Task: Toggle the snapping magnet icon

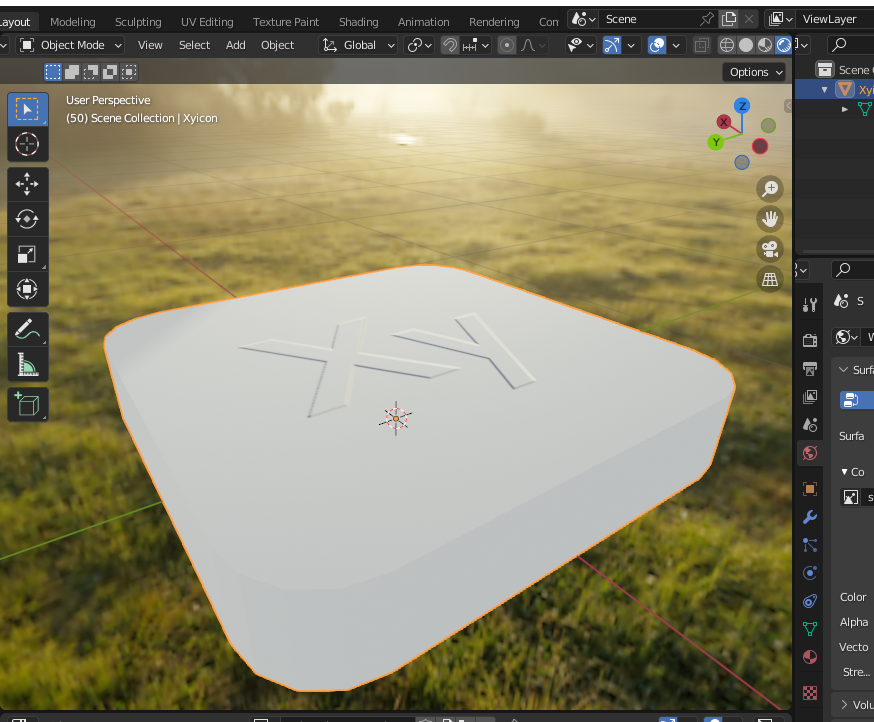Action: click(450, 44)
